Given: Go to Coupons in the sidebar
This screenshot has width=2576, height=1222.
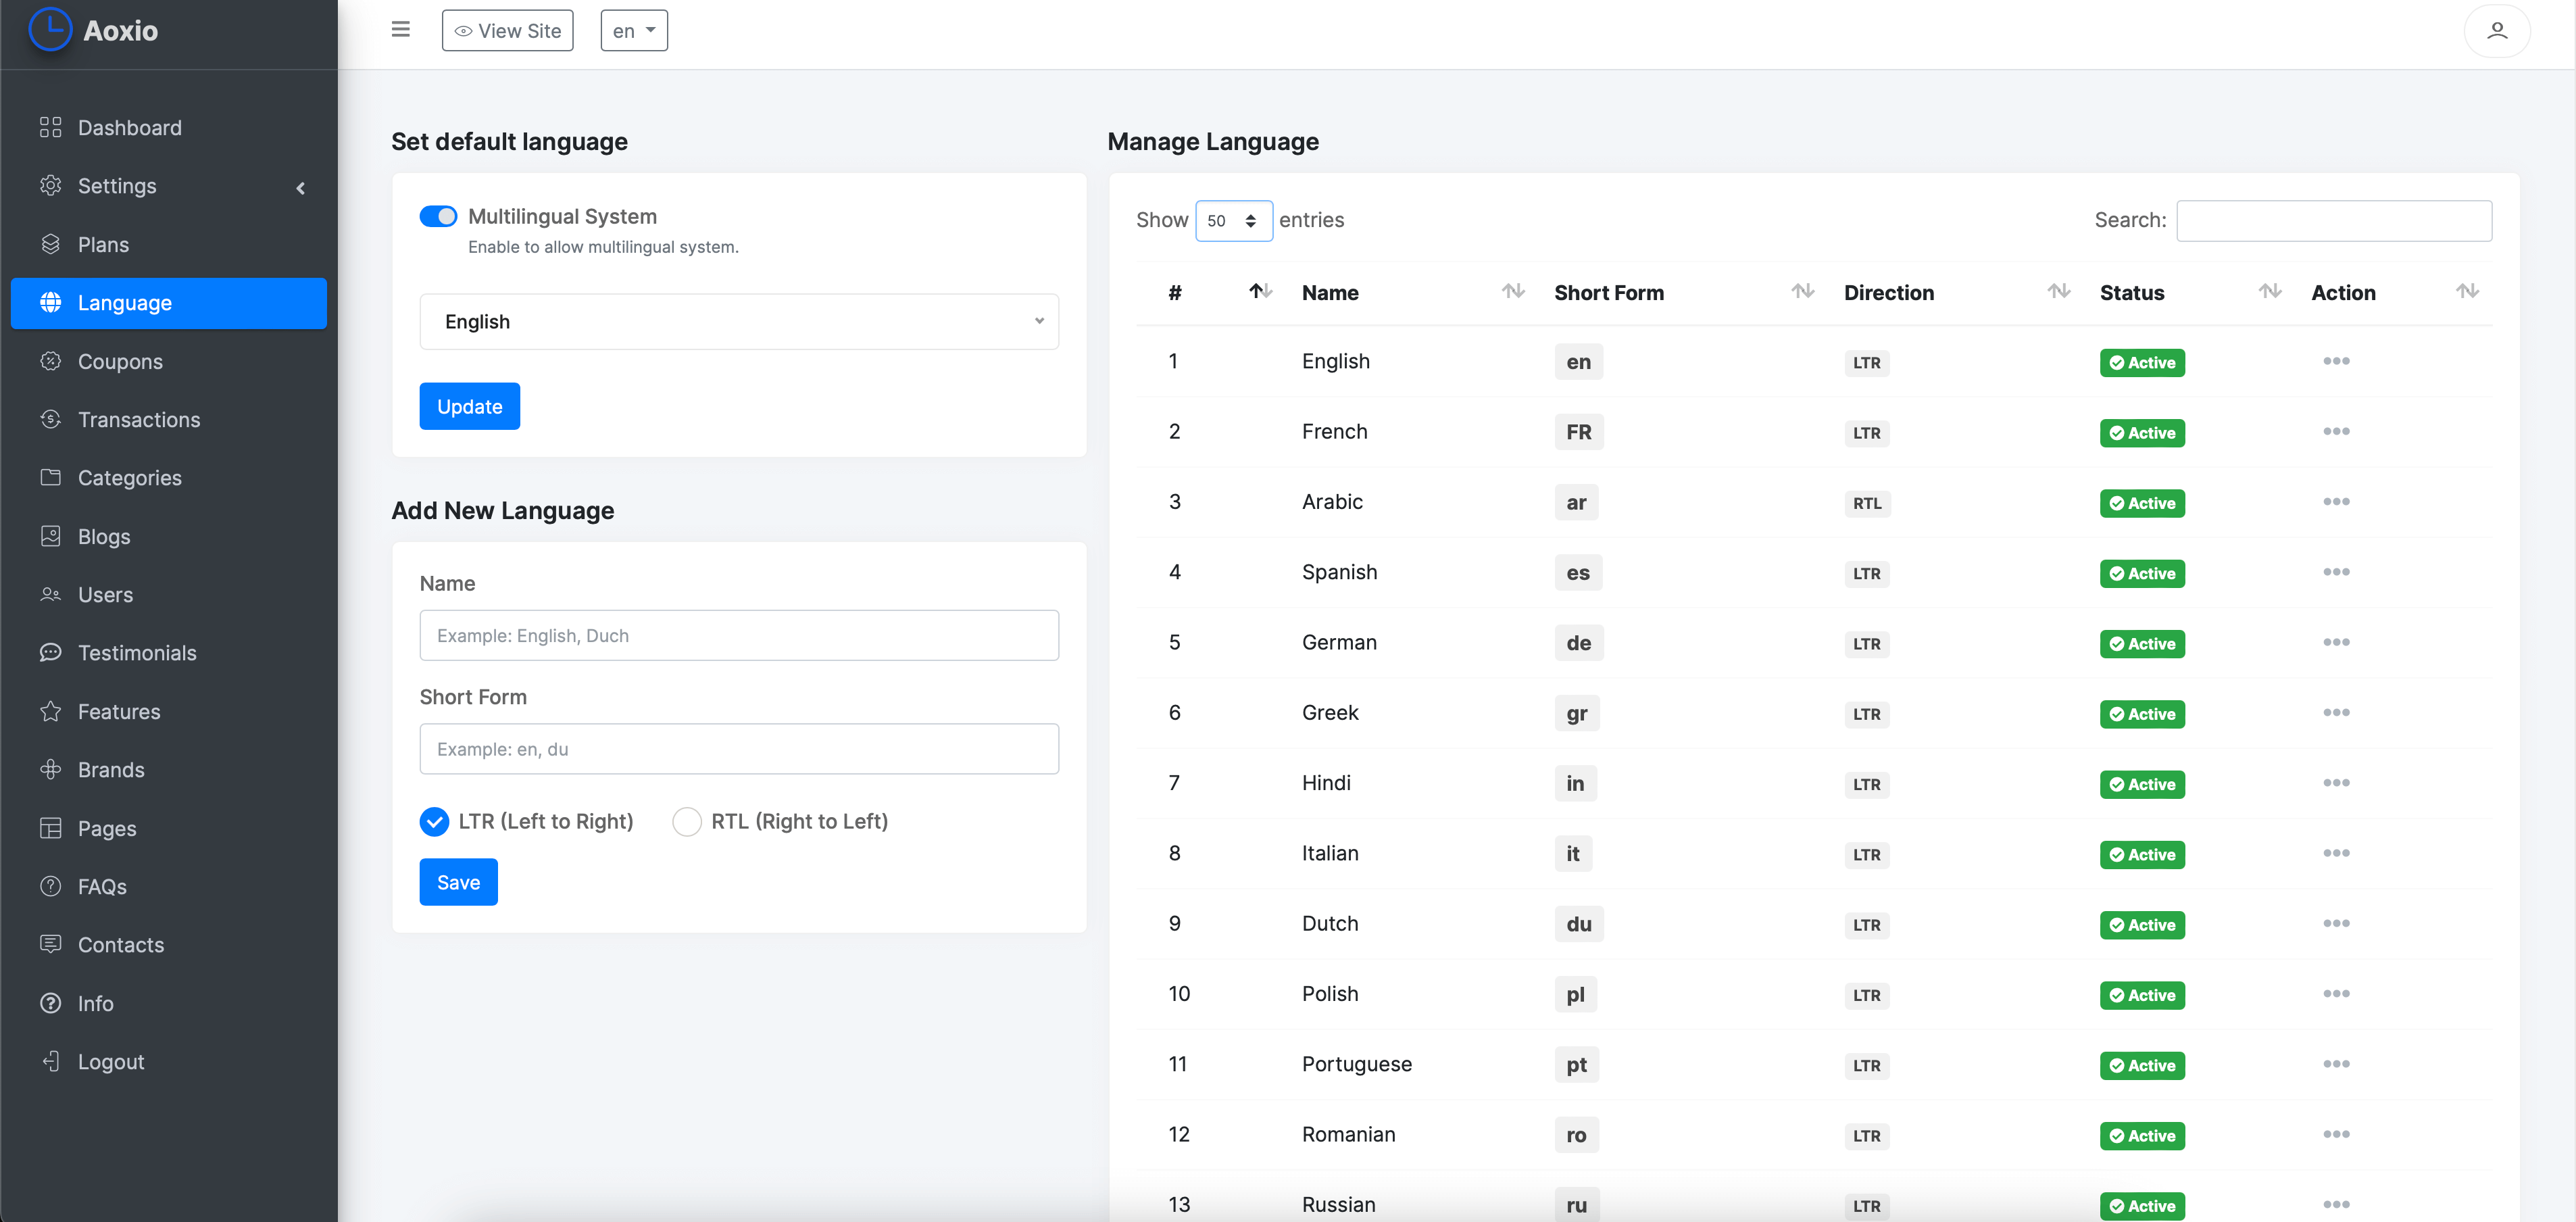Looking at the screenshot, I should 120,361.
